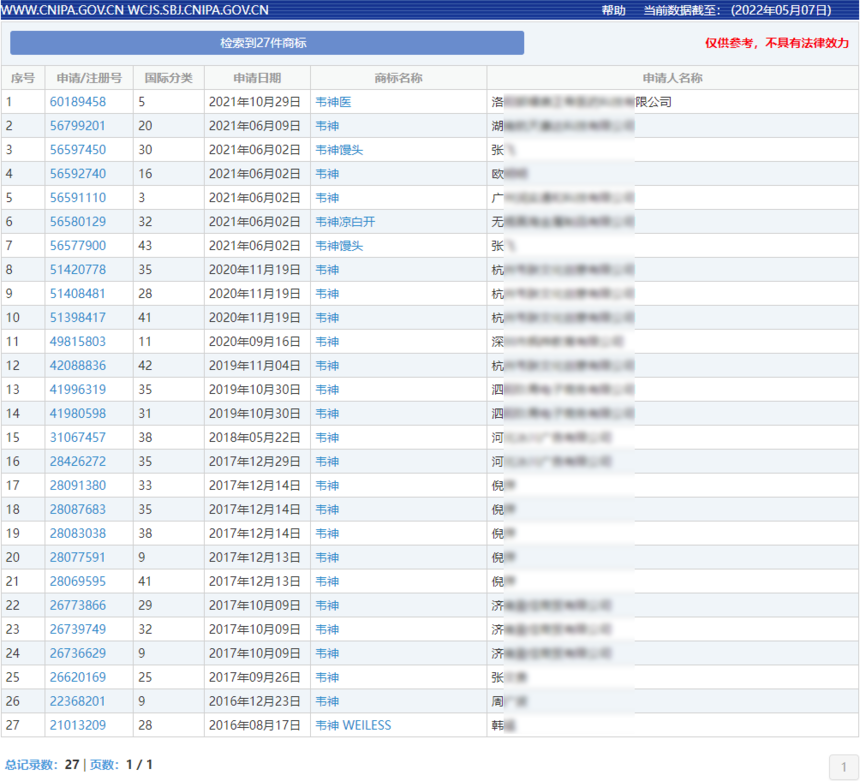Click the 商标名称 column header
Image resolution: width=860 pixels, height=781 pixels.
398,78
